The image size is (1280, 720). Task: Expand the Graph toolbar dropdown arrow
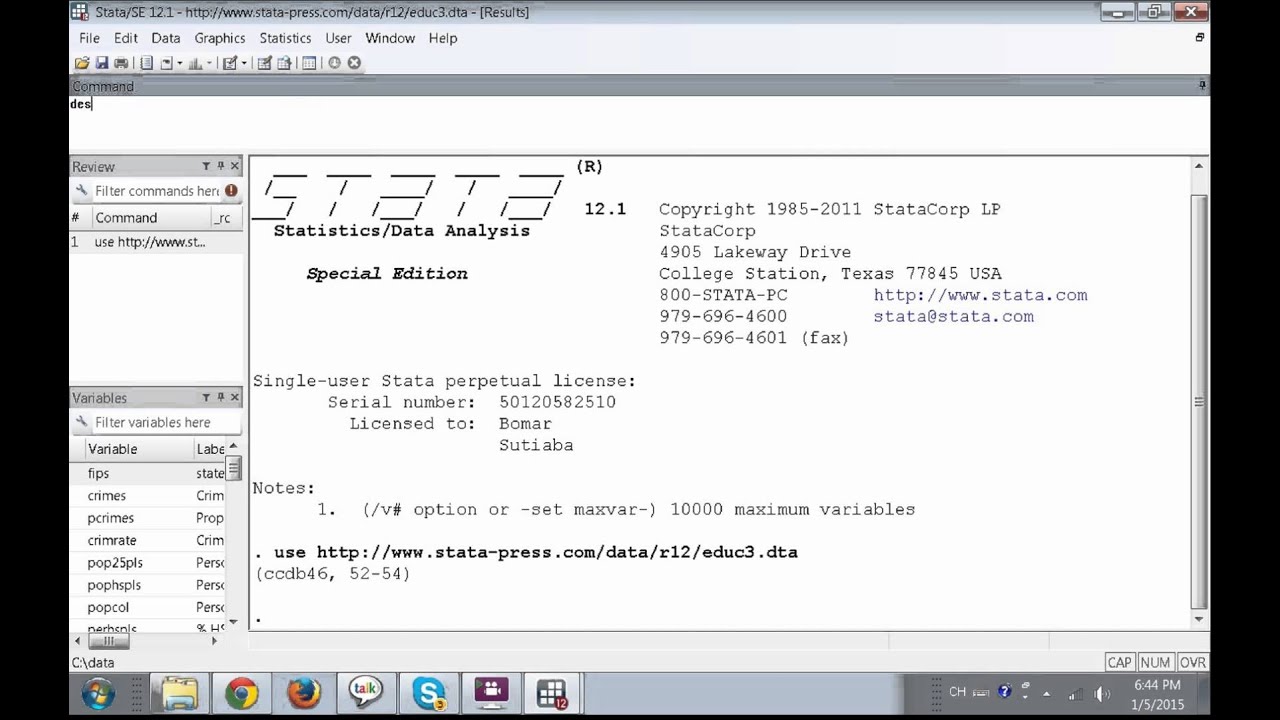click(x=209, y=63)
